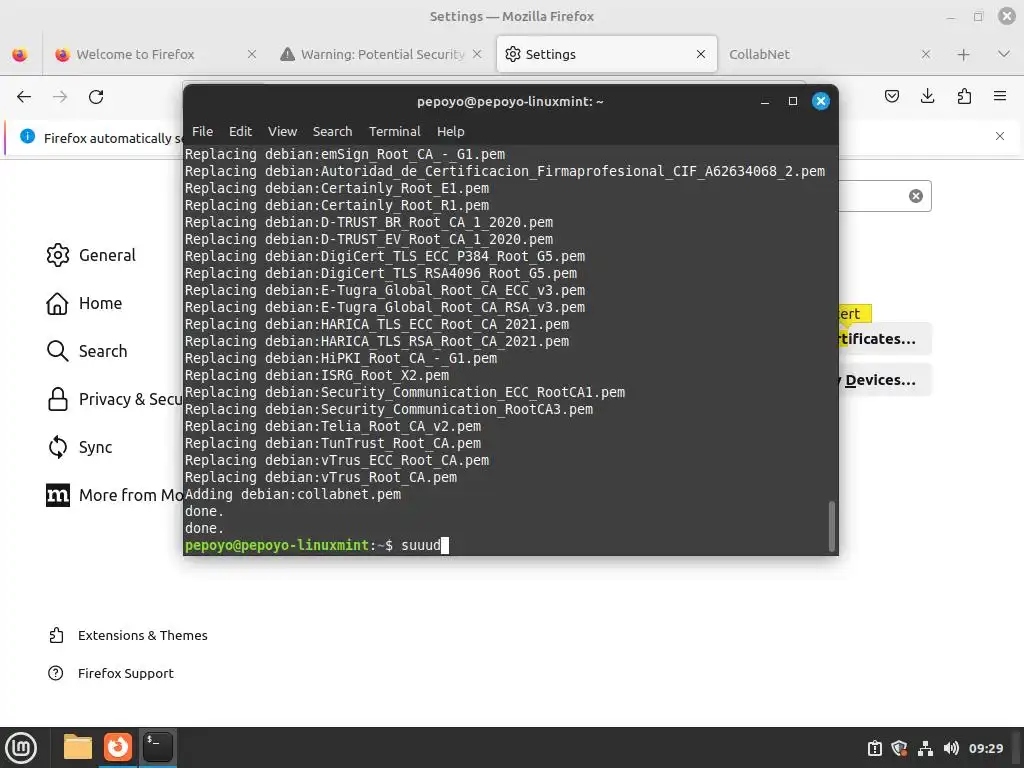This screenshot has width=1024, height=768.
Task: Open the Files folder launcher in taskbar
Action: point(78,747)
